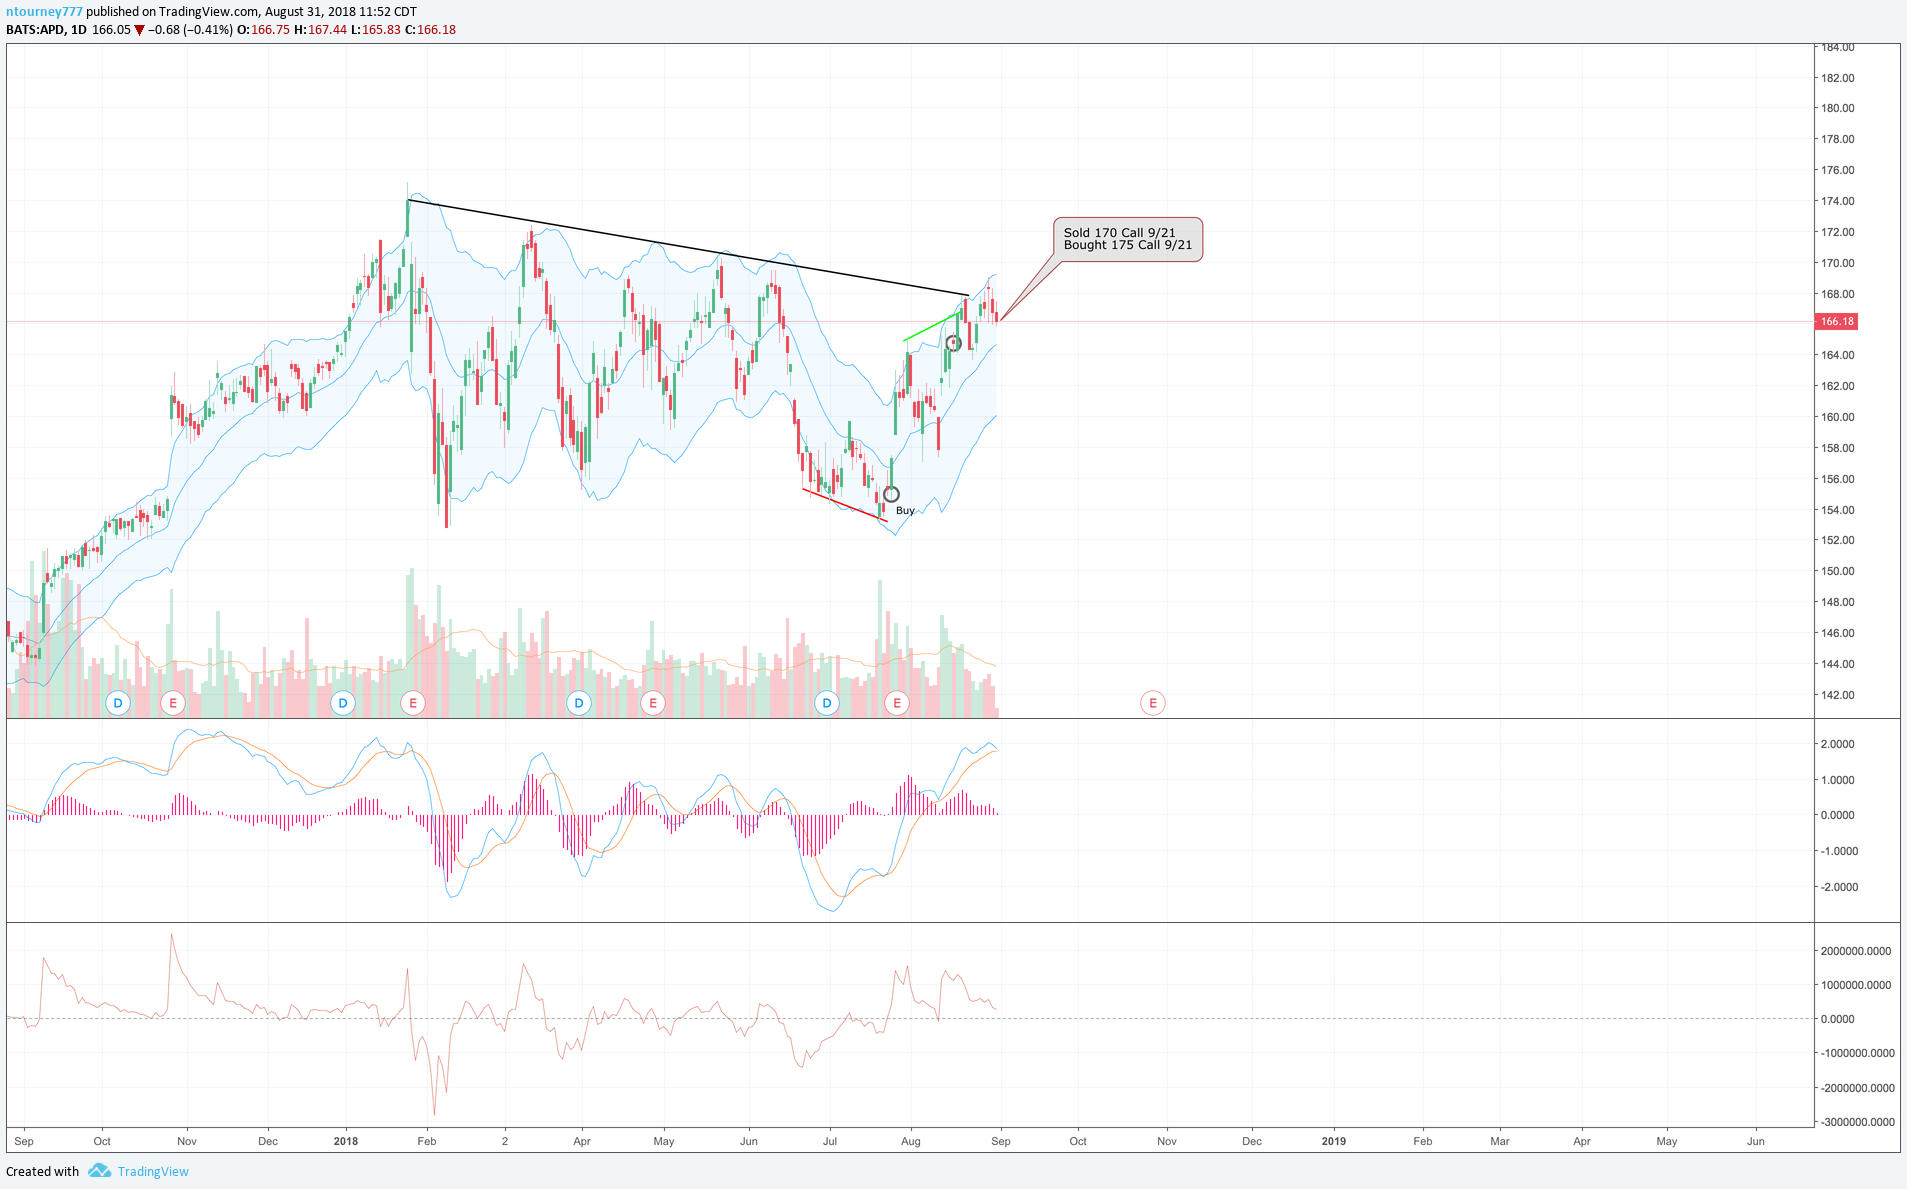Click the change value −0.68 (−0.41%)

coord(190,30)
